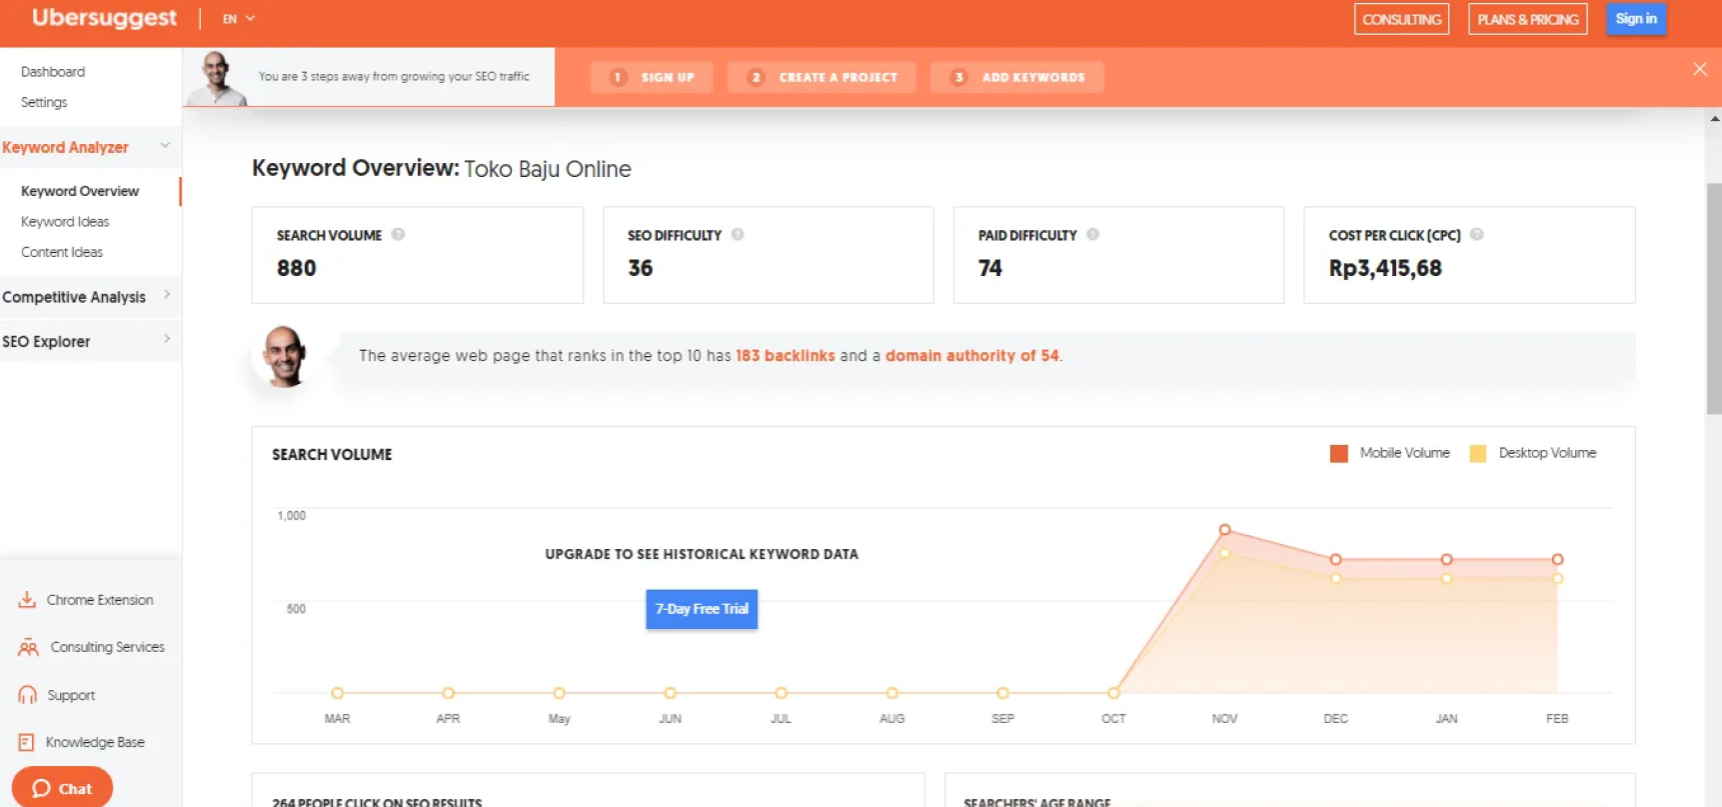Click the MAR chart data point

point(337,693)
